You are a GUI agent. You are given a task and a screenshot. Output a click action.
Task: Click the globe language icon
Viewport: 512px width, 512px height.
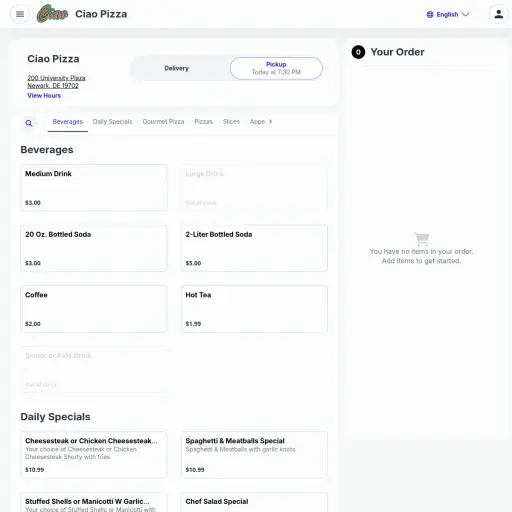(430, 14)
